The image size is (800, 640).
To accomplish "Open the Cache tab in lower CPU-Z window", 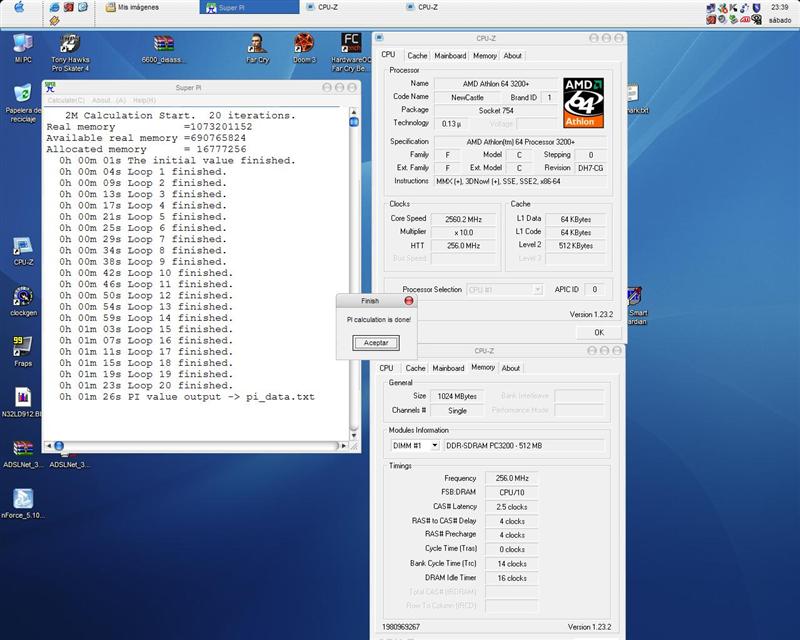I will pyautogui.click(x=417, y=368).
